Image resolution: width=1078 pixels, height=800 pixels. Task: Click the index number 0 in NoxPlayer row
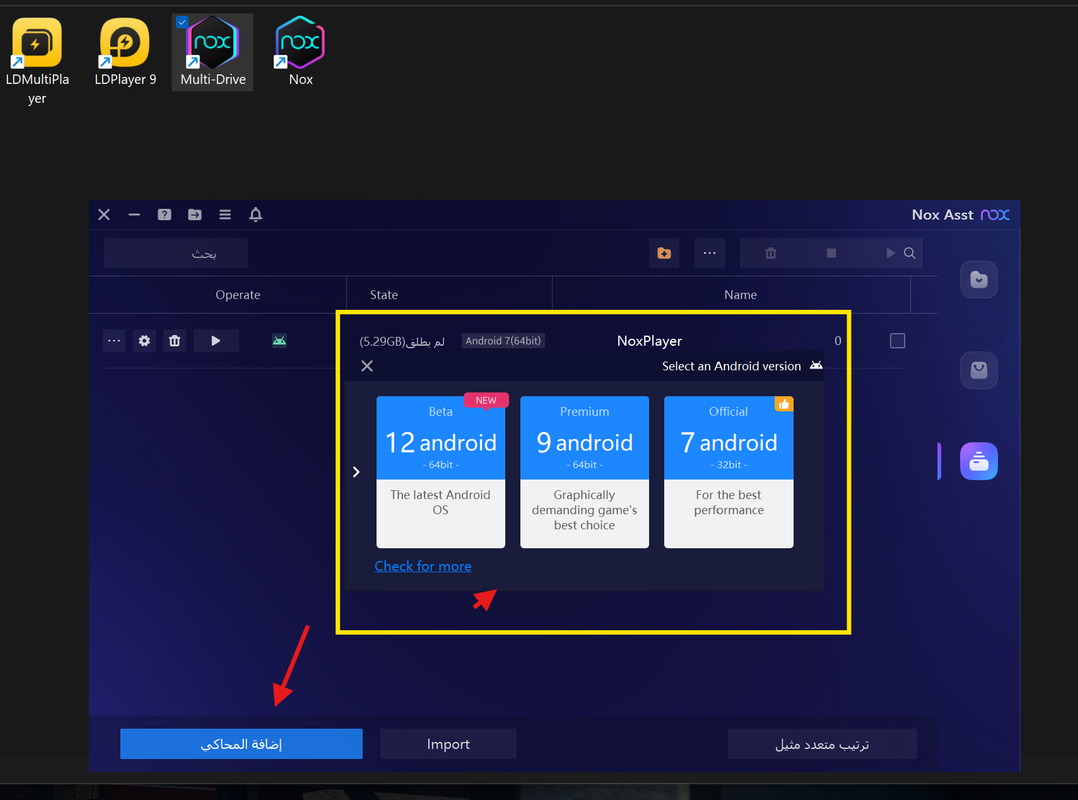(x=838, y=341)
